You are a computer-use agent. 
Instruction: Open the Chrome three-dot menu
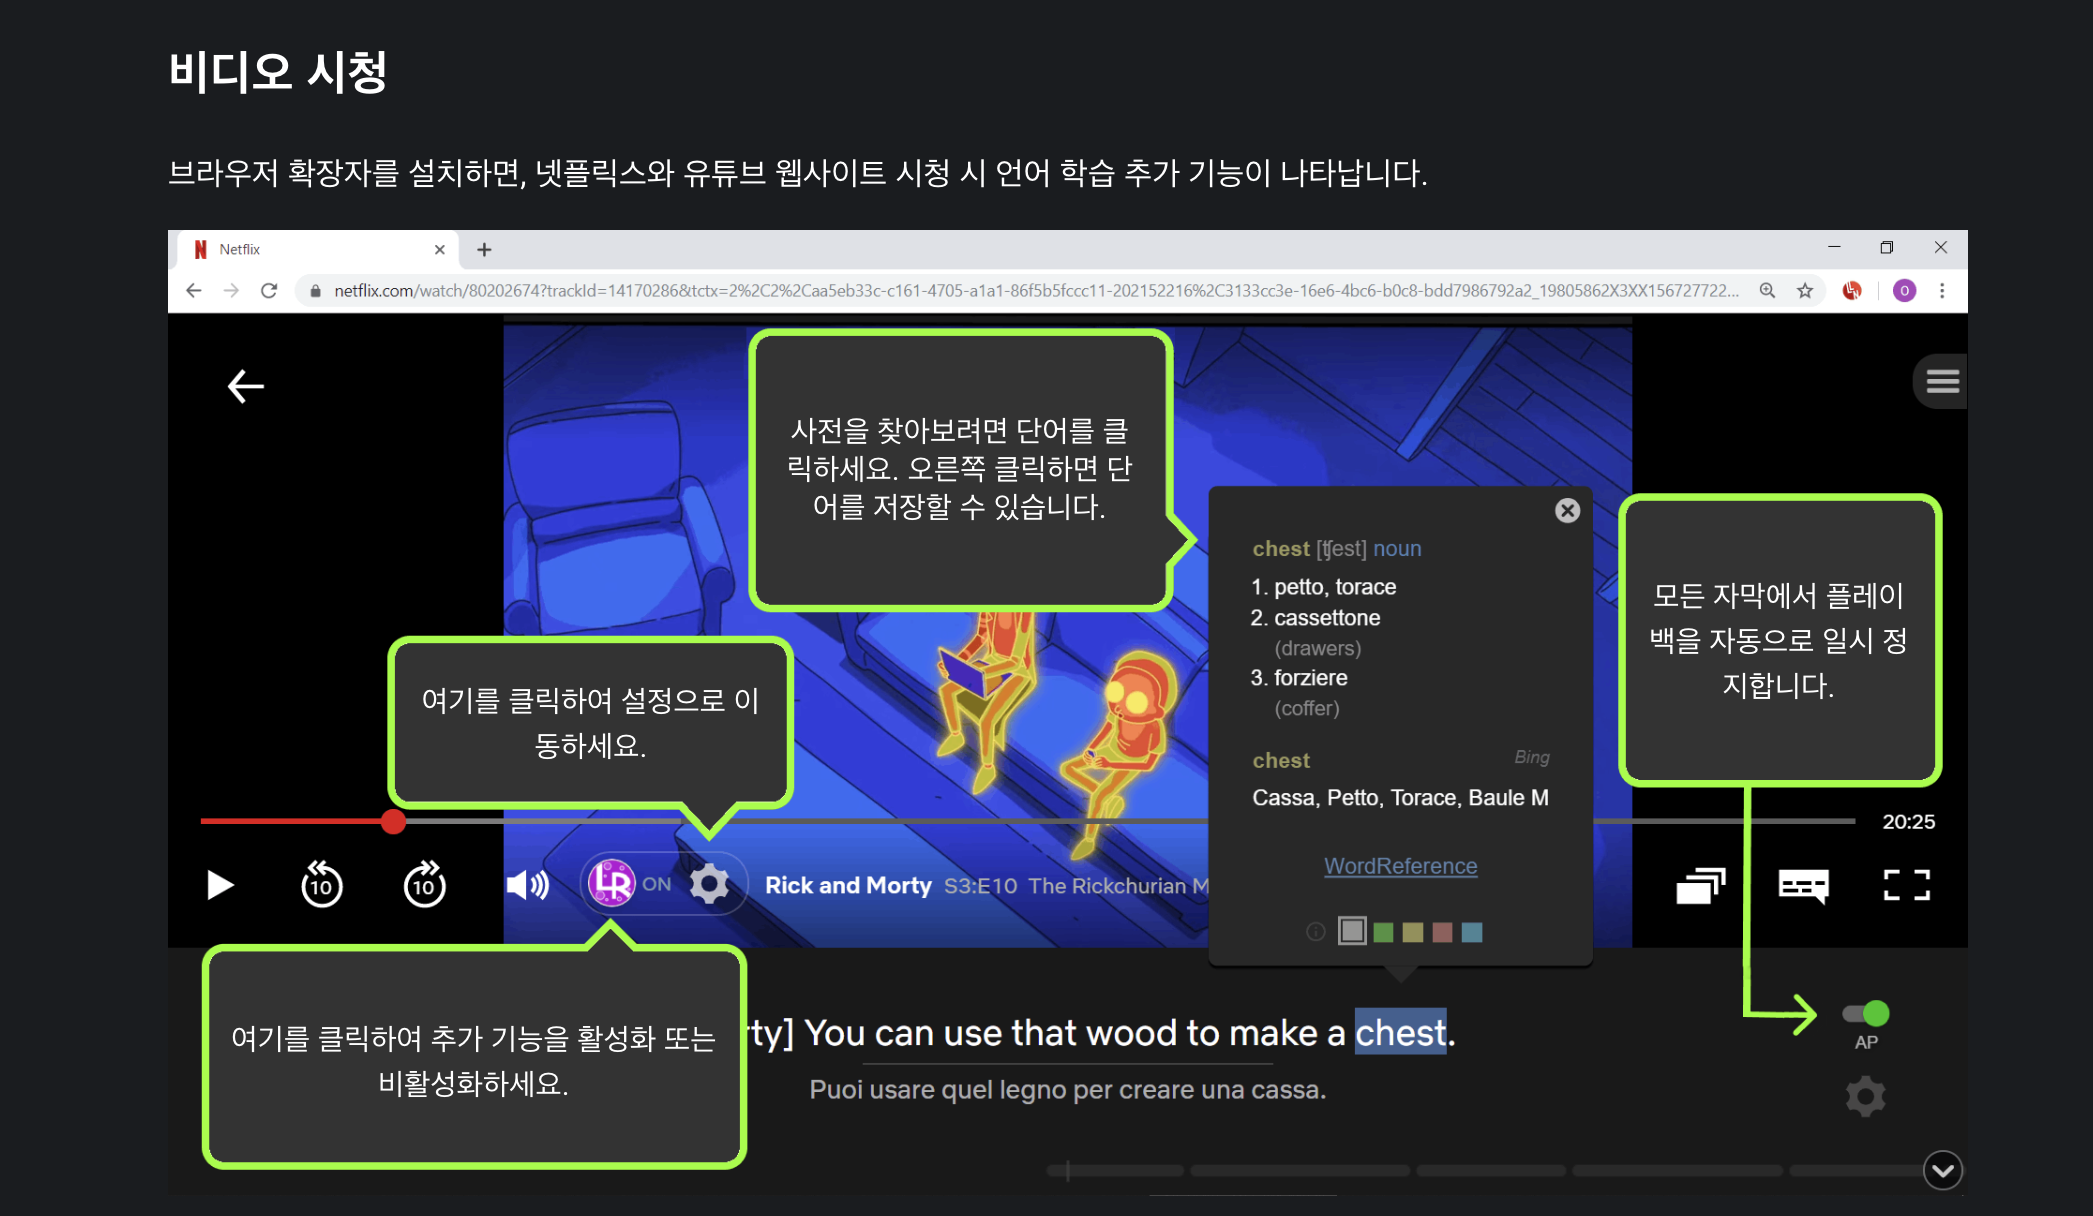tap(1942, 291)
